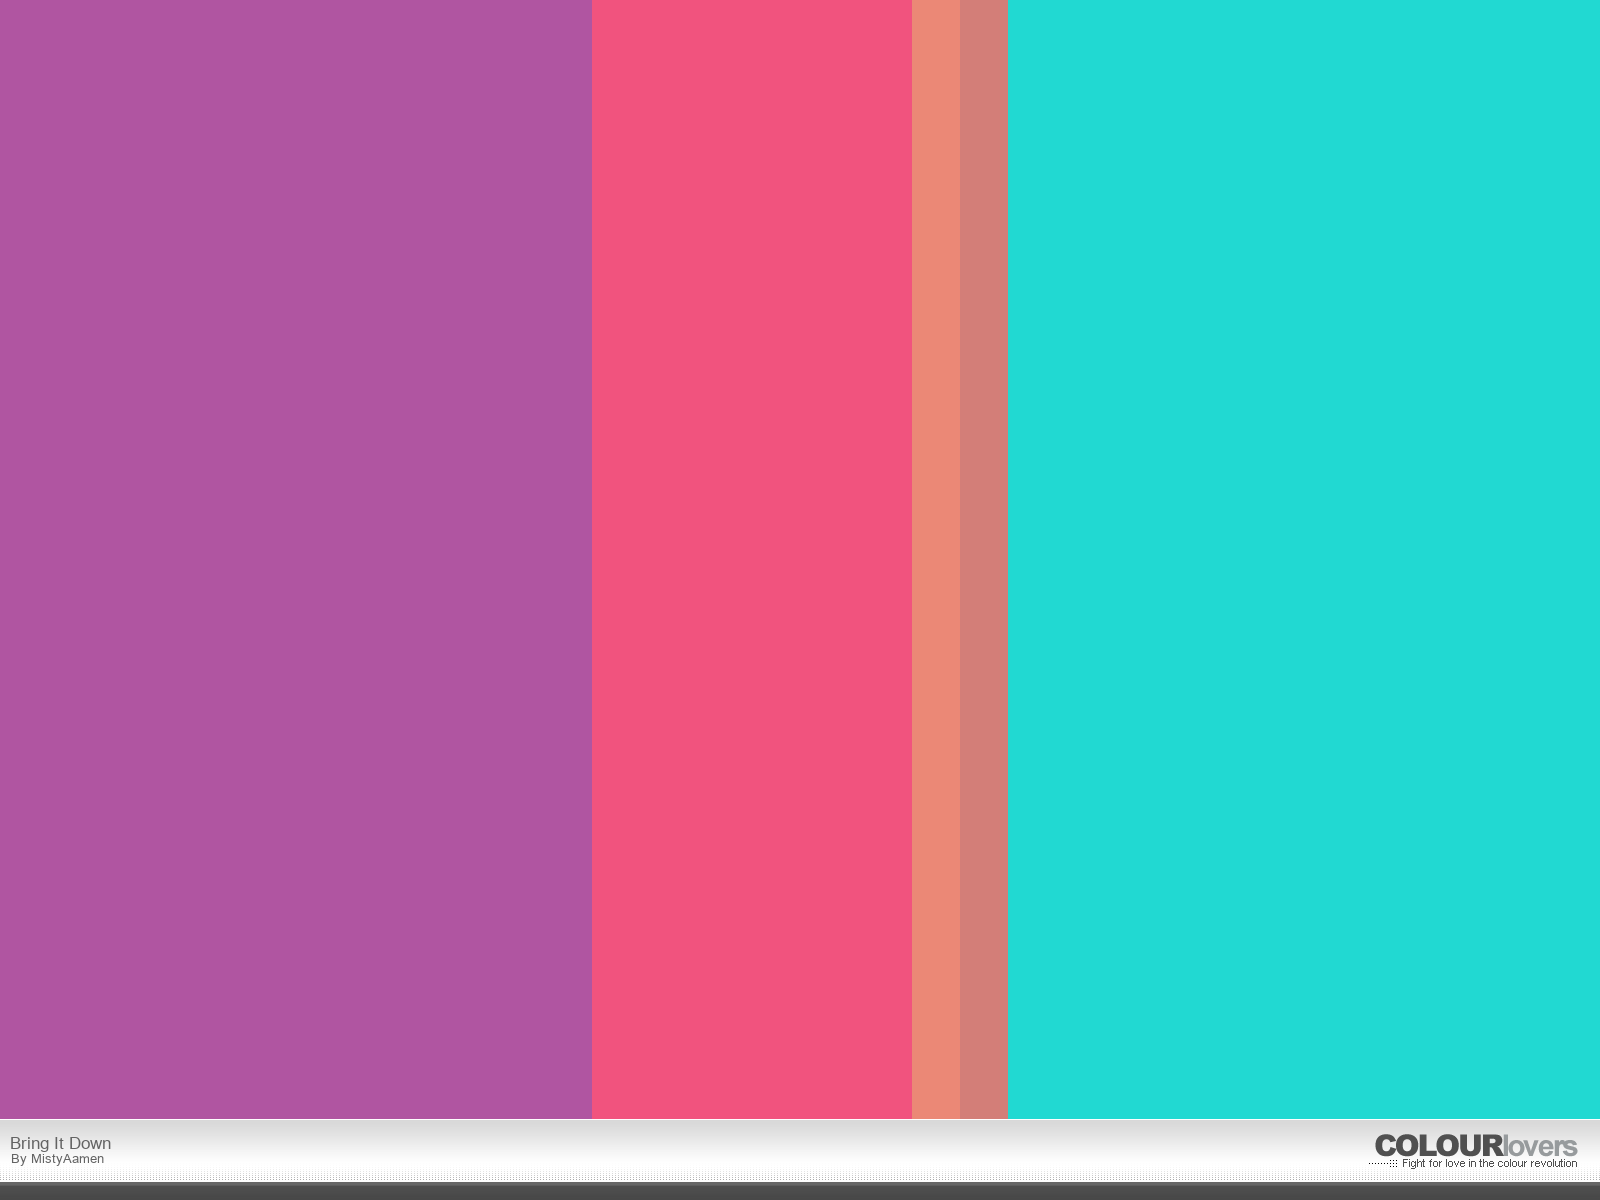
Task: Click the word "love" in the tagline
Action: (x=1455, y=1164)
